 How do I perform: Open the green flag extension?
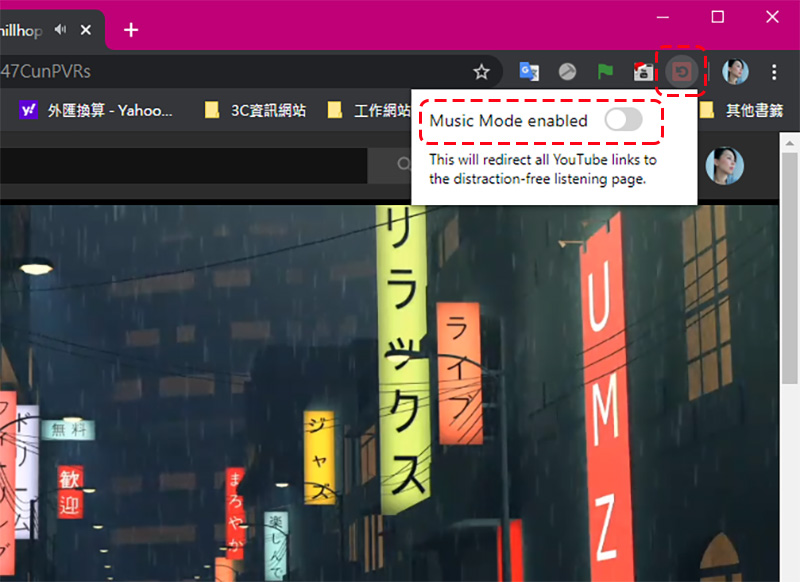click(605, 72)
